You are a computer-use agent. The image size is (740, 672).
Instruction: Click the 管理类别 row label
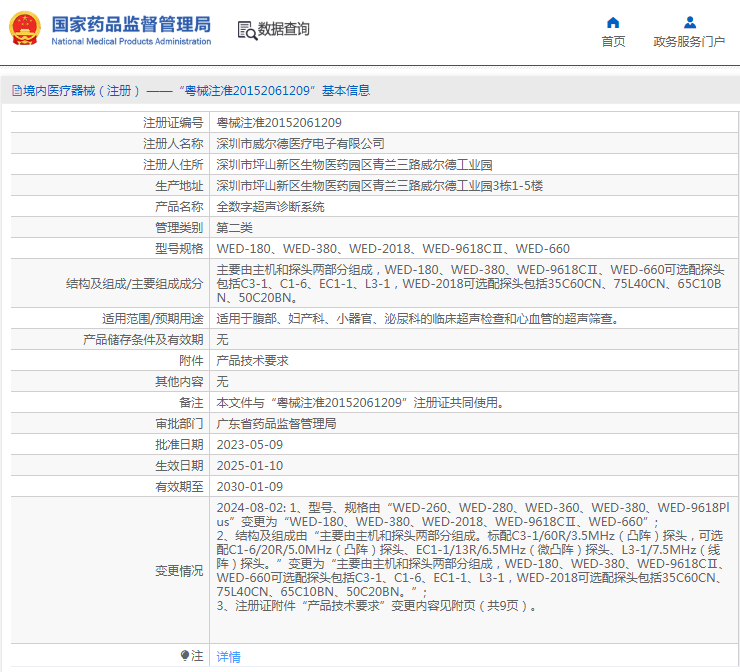179,227
